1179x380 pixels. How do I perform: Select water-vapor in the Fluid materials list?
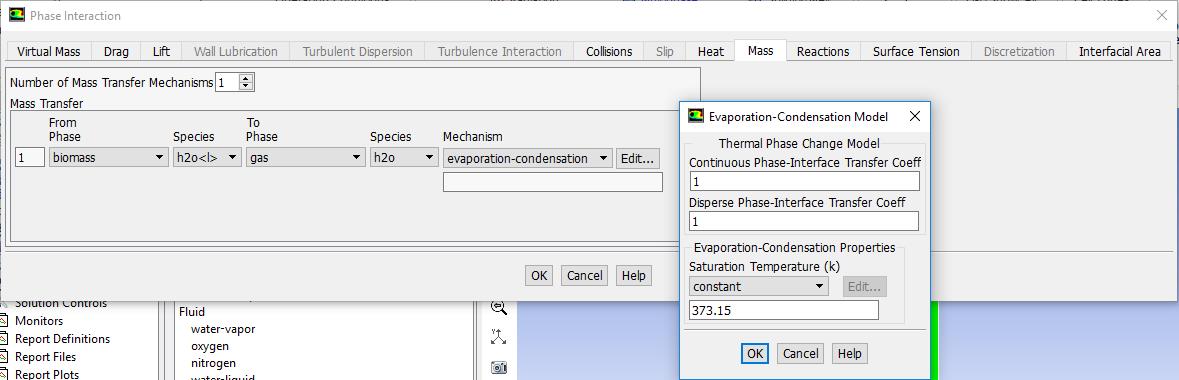point(223,329)
